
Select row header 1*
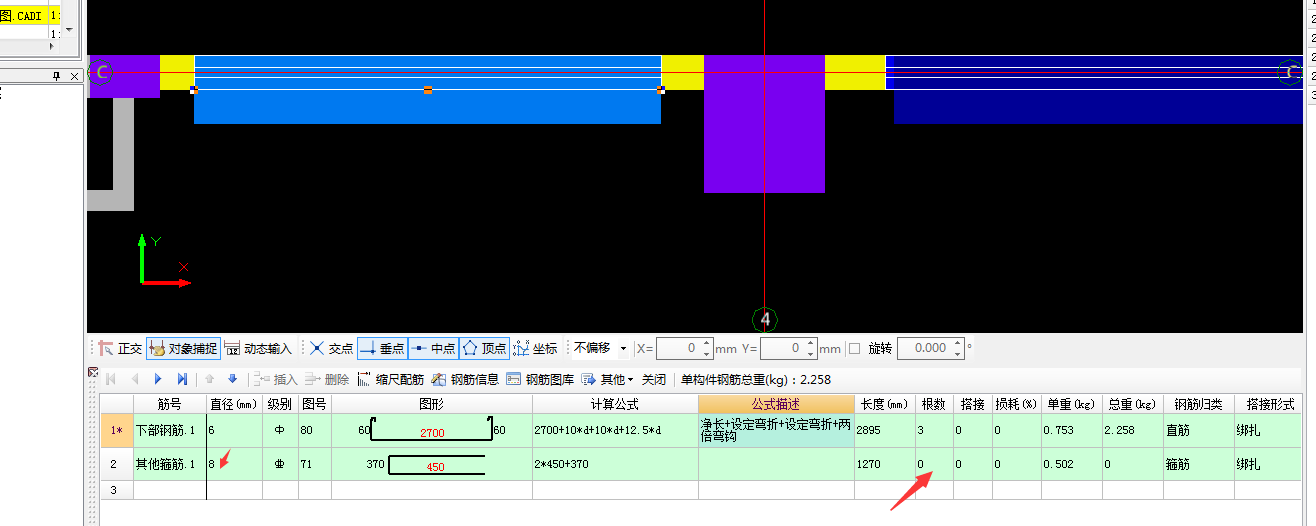[x=117, y=431]
